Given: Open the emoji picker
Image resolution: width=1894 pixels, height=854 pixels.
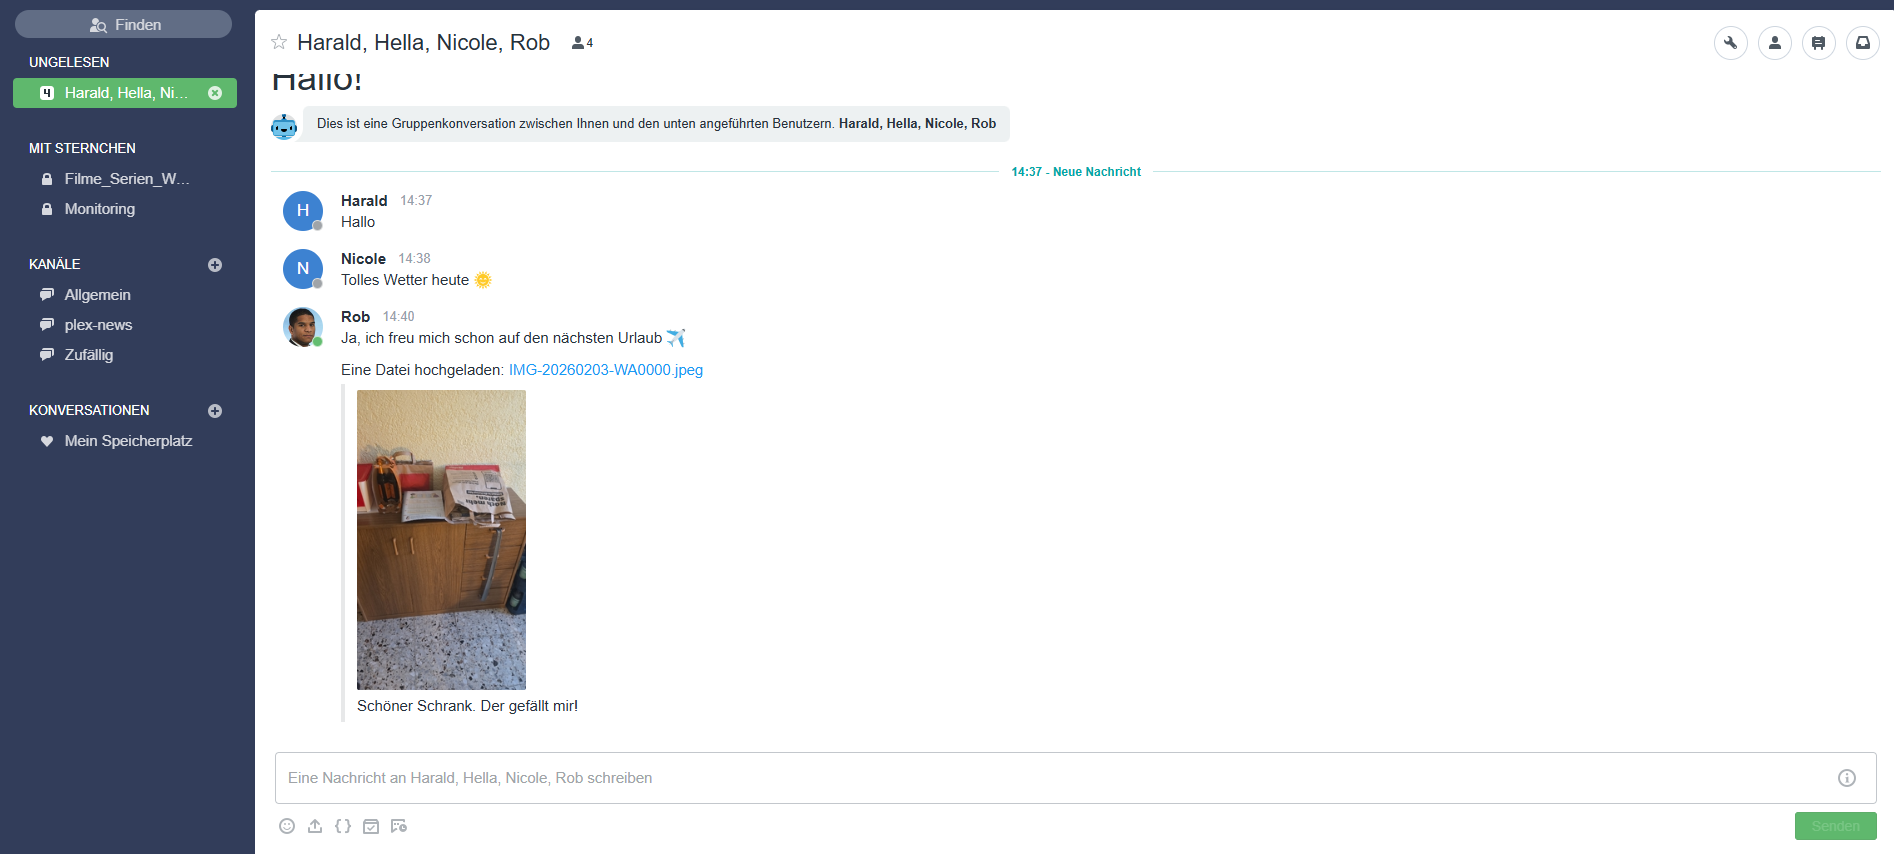Looking at the screenshot, I should 287,826.
